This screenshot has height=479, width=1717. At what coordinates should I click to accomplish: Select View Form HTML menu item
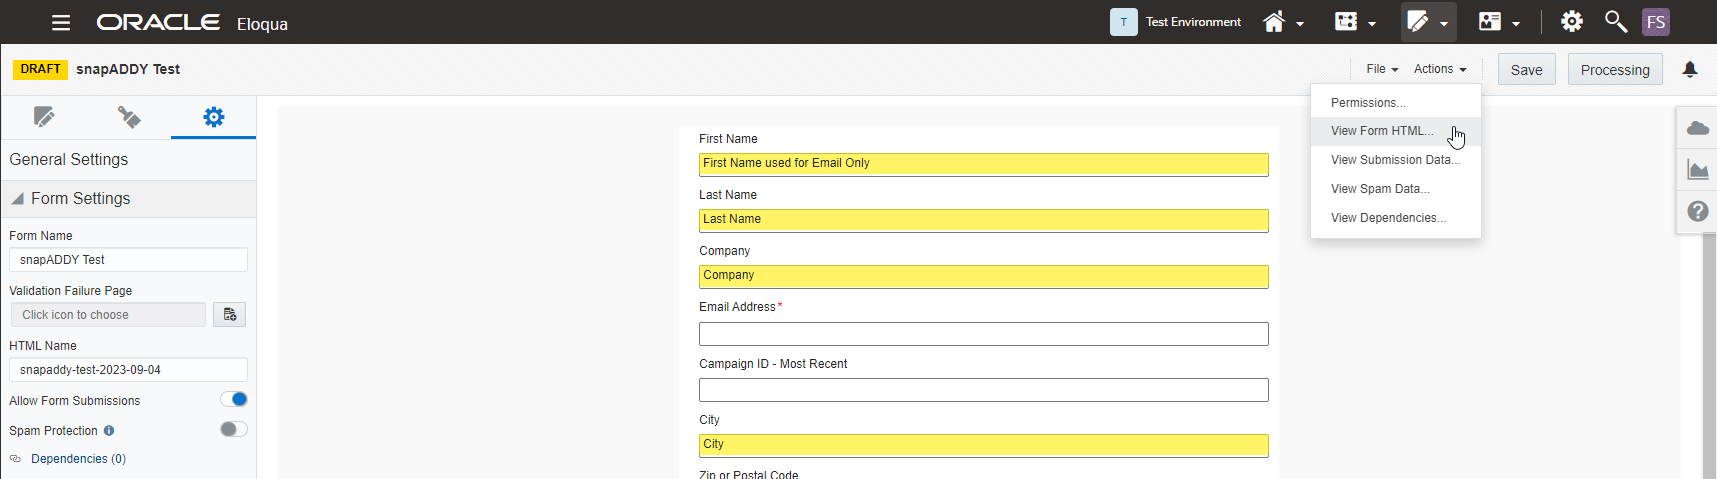point(1382,131)
